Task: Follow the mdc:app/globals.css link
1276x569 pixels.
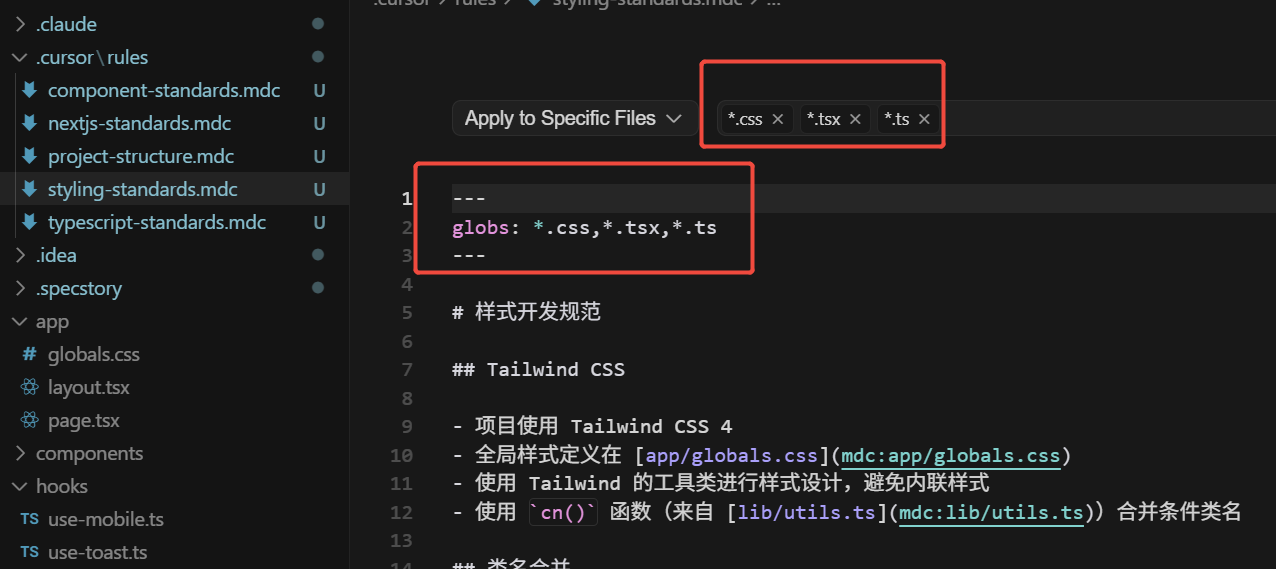Action: (951, 456)
